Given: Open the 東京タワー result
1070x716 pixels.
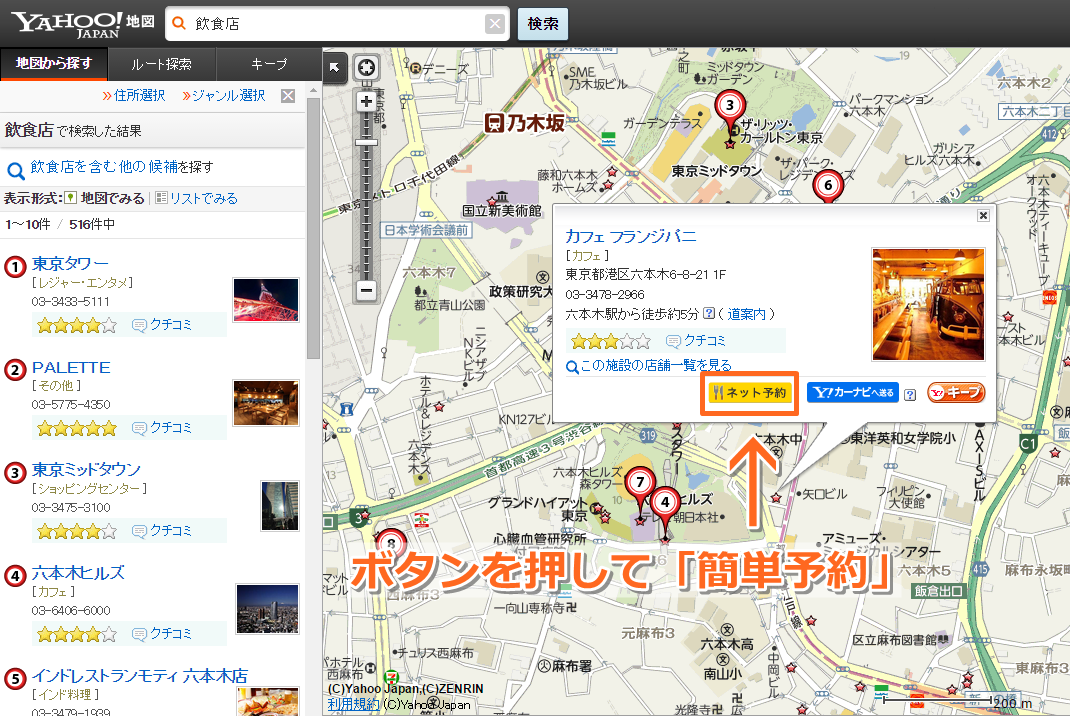Looking at the screenshot, I should pos(70,263).
